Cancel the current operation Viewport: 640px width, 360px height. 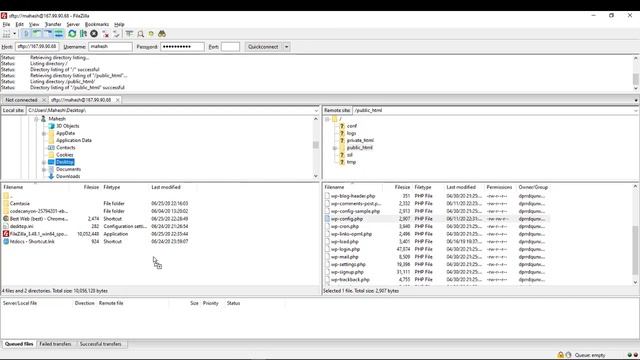pyautogui.click(x=94, y=34)
